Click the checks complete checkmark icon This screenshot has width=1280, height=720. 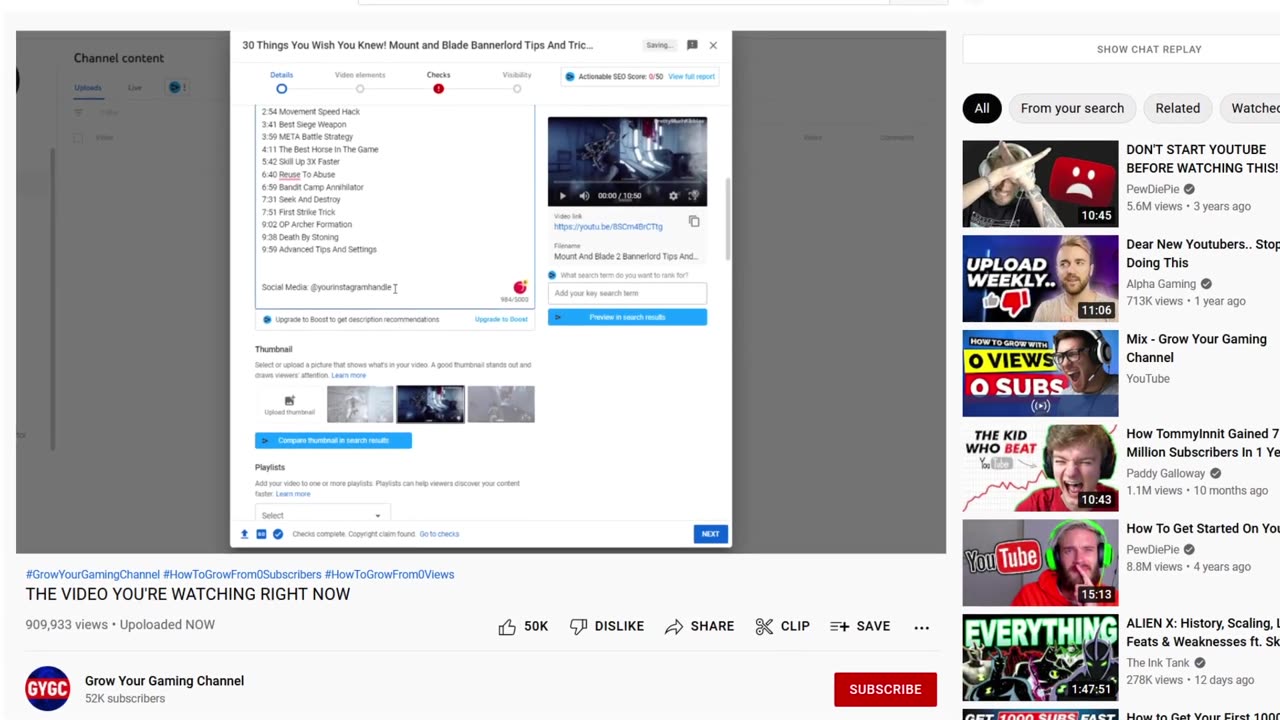[x=278, y=534]
